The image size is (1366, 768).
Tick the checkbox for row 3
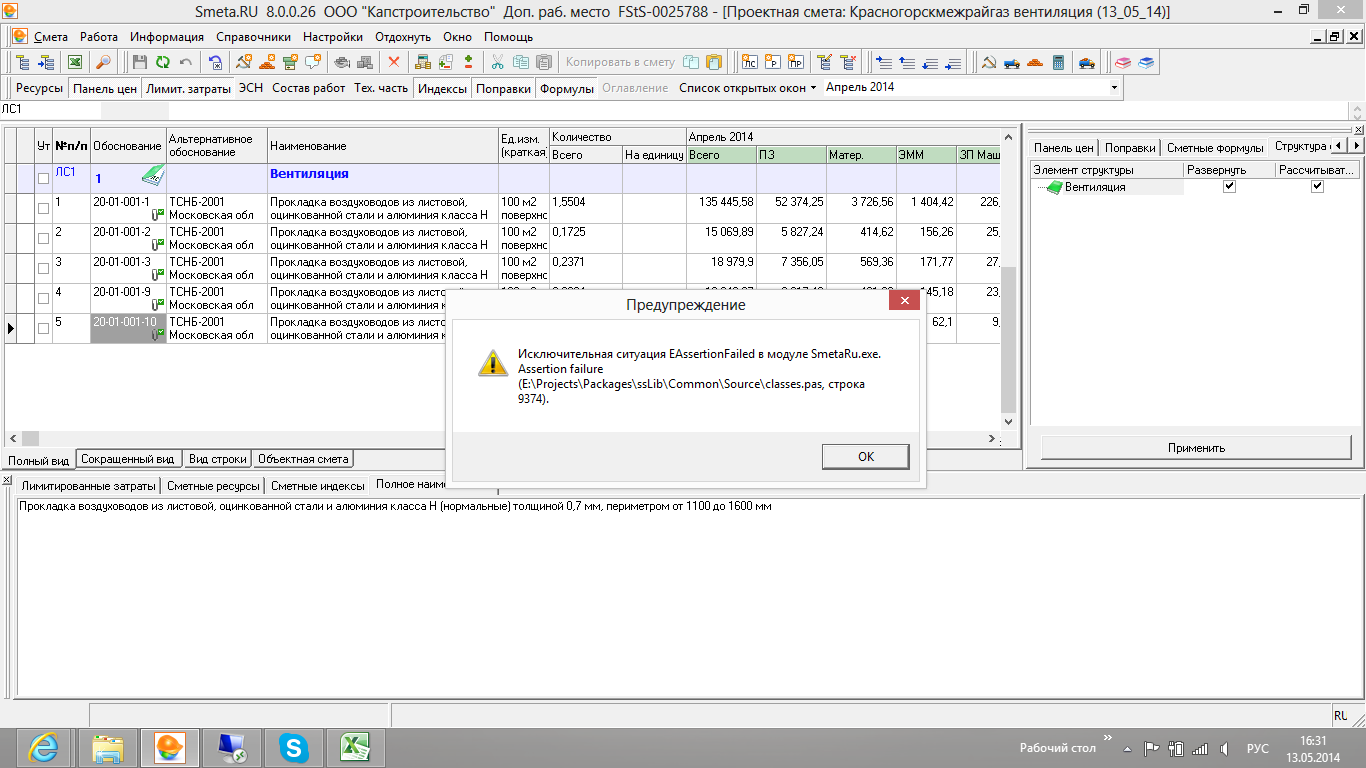point(43,269)
